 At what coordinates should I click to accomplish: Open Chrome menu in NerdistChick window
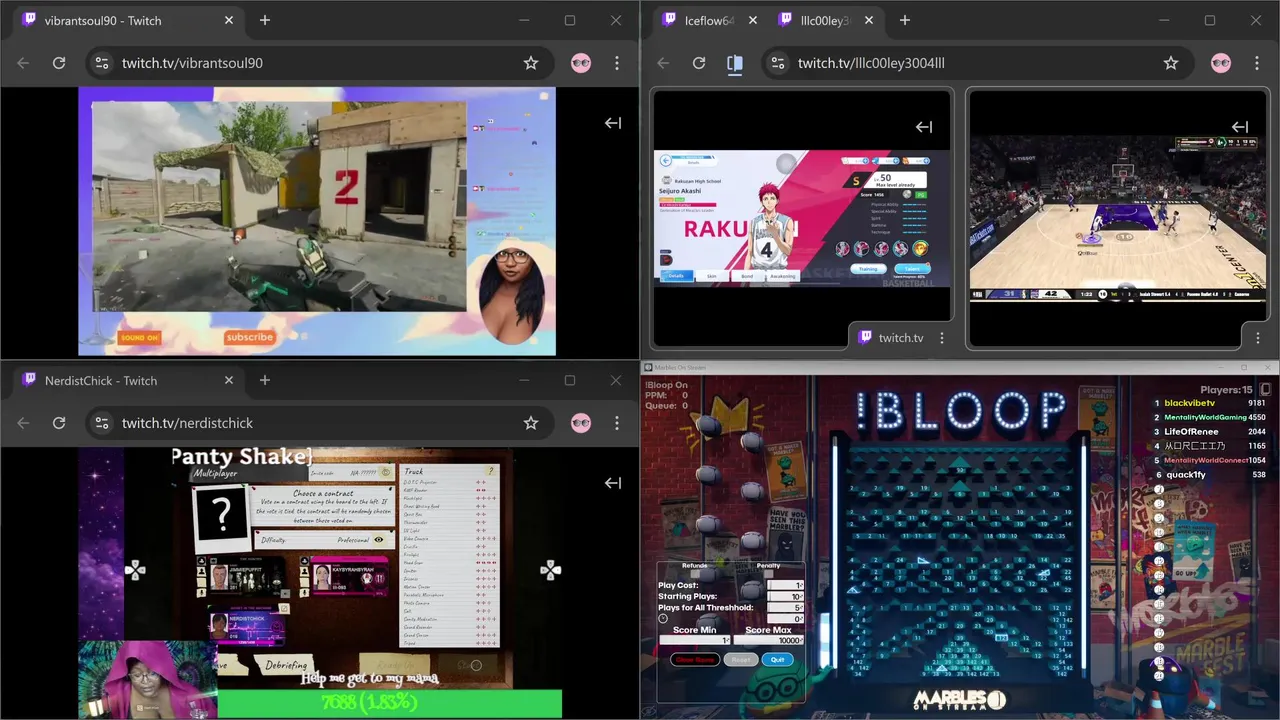tap(617, 423)
